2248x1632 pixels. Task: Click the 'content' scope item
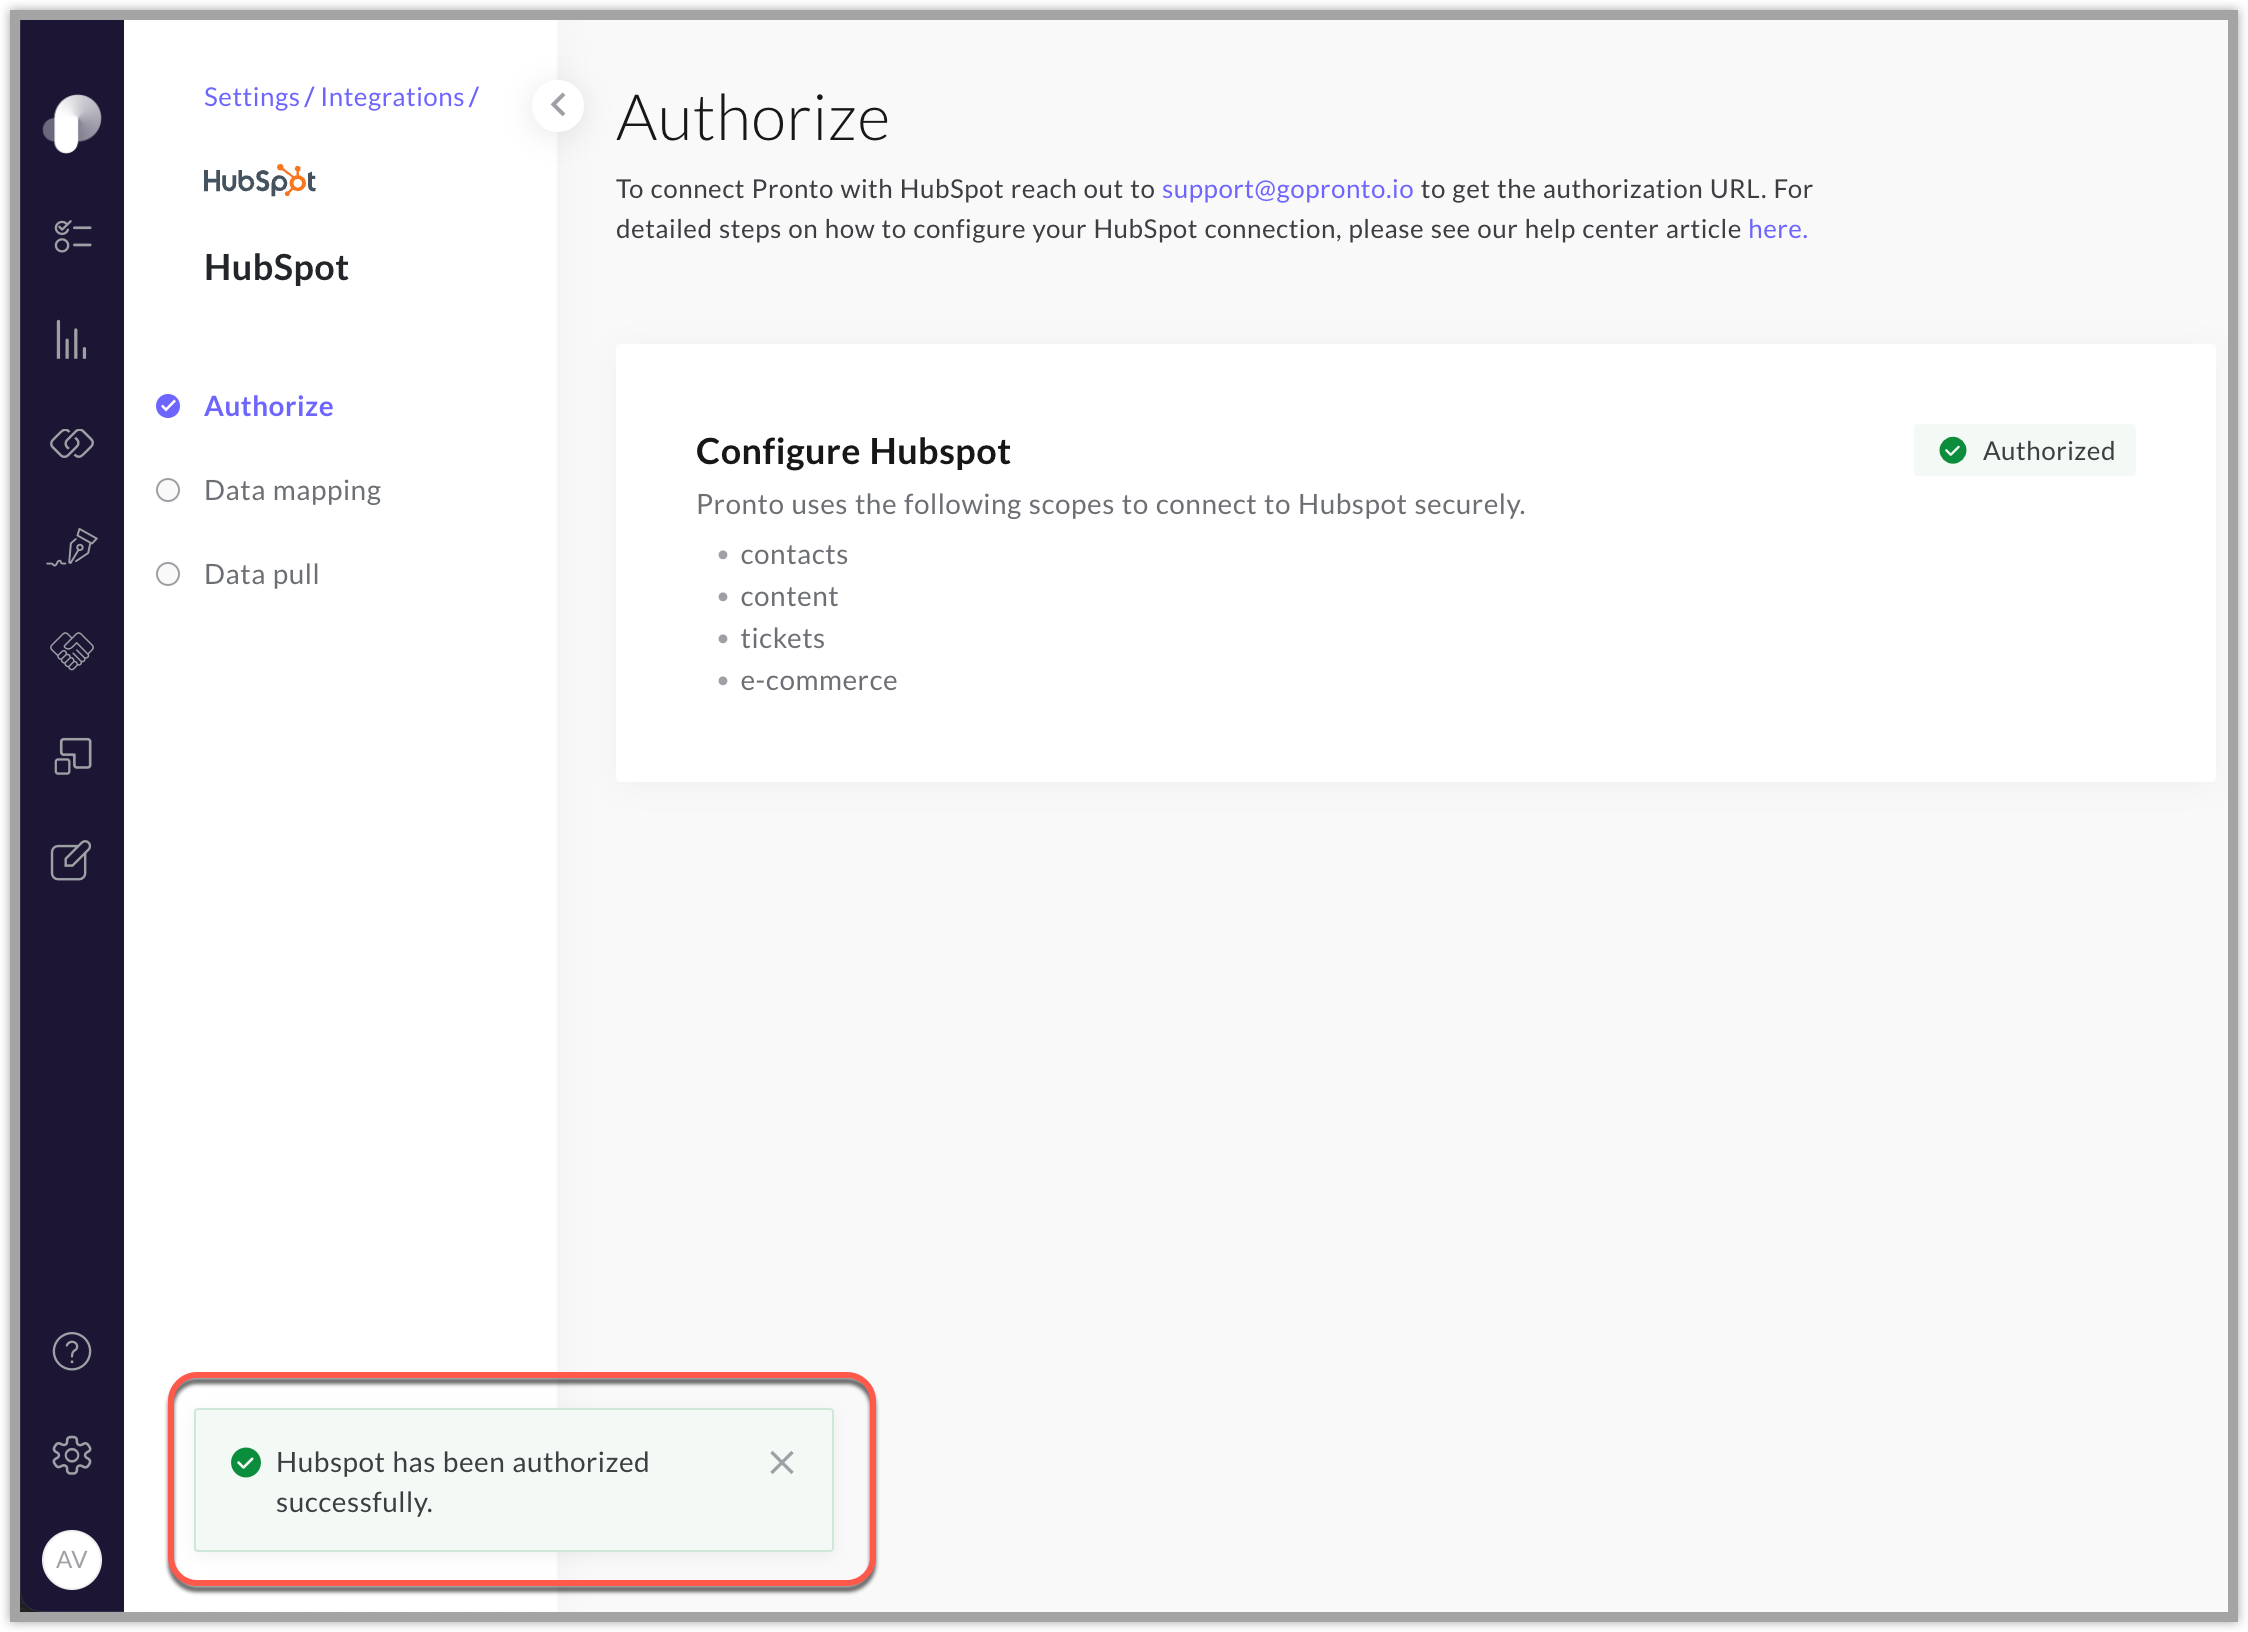pyautogui.click(x=789, y=597)
